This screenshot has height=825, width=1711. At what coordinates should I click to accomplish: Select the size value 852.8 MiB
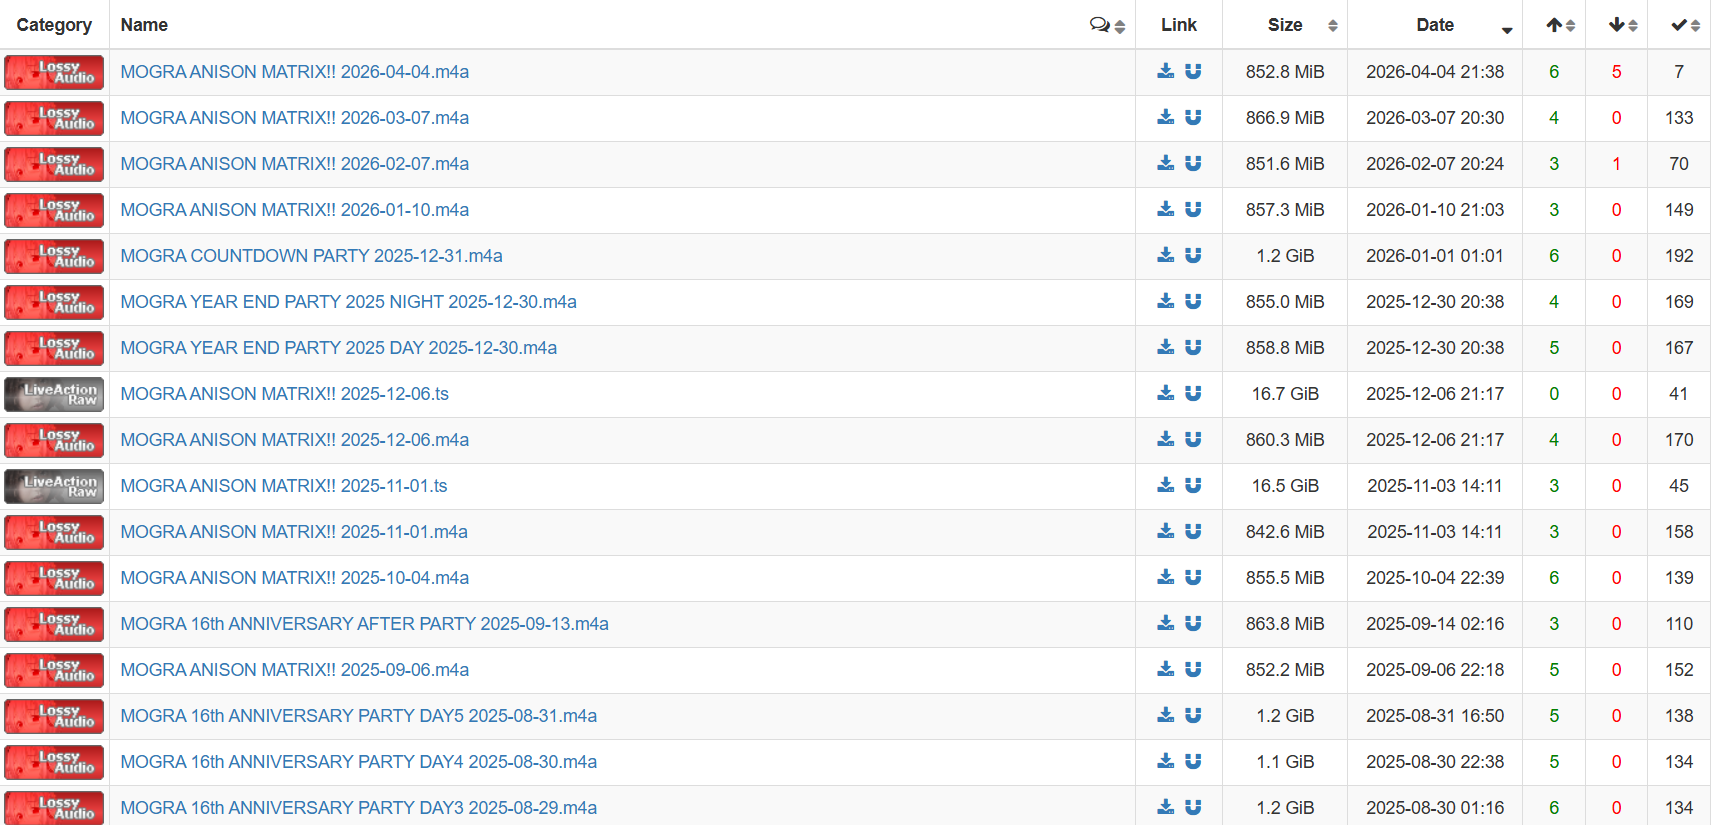[x=1285, y=72]
